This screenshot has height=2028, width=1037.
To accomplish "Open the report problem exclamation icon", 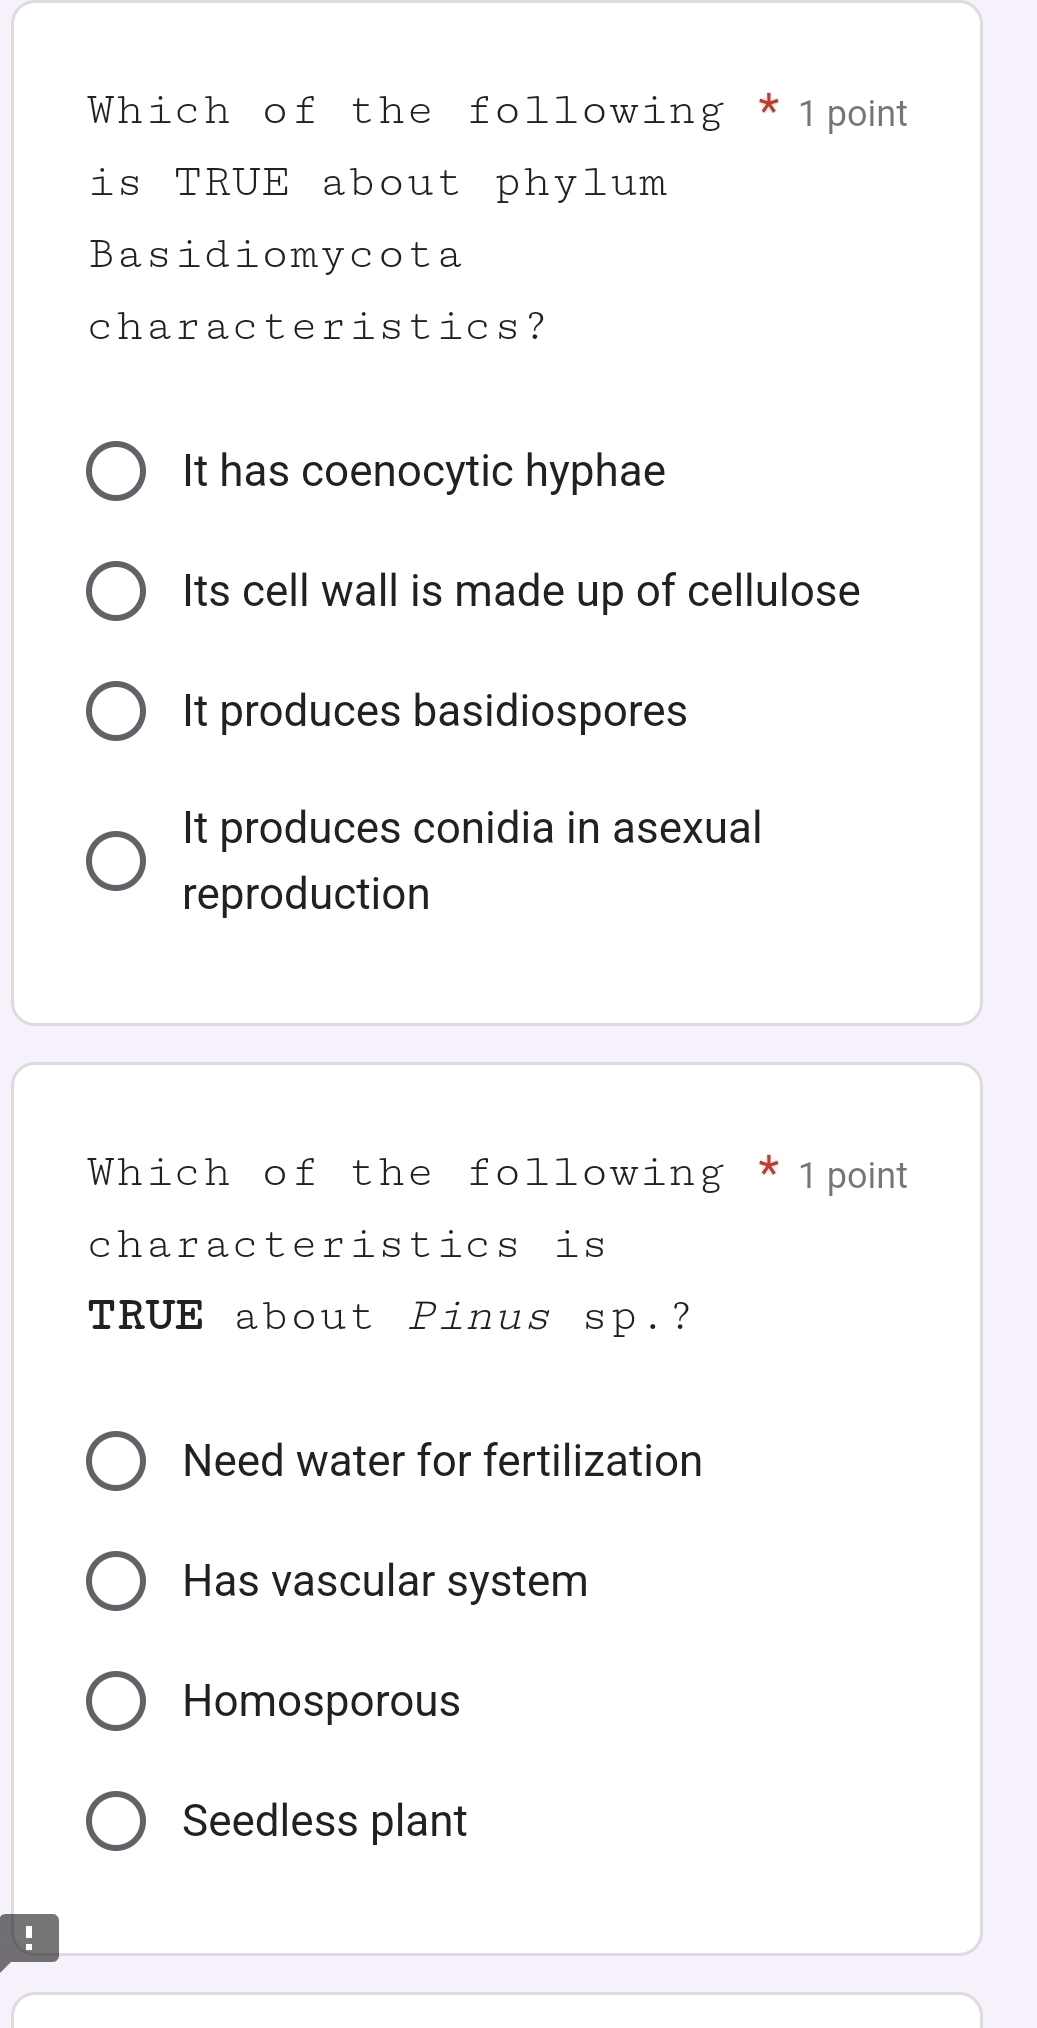I will point(29,1938).
